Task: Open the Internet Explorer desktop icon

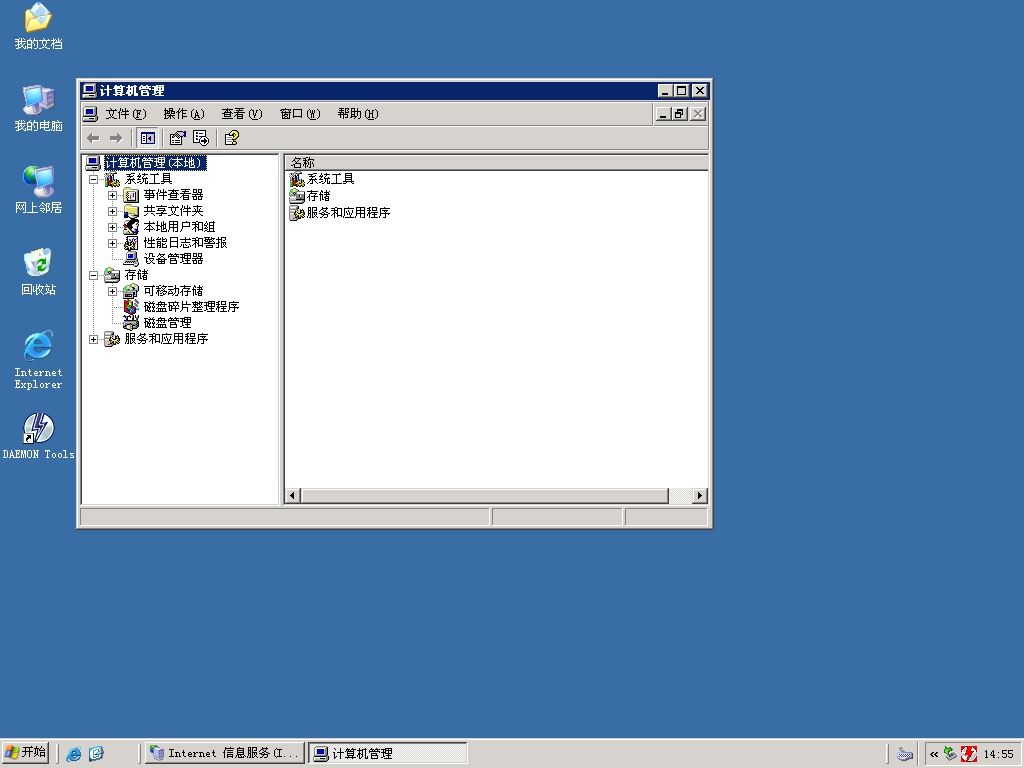Action: (39, 360)
